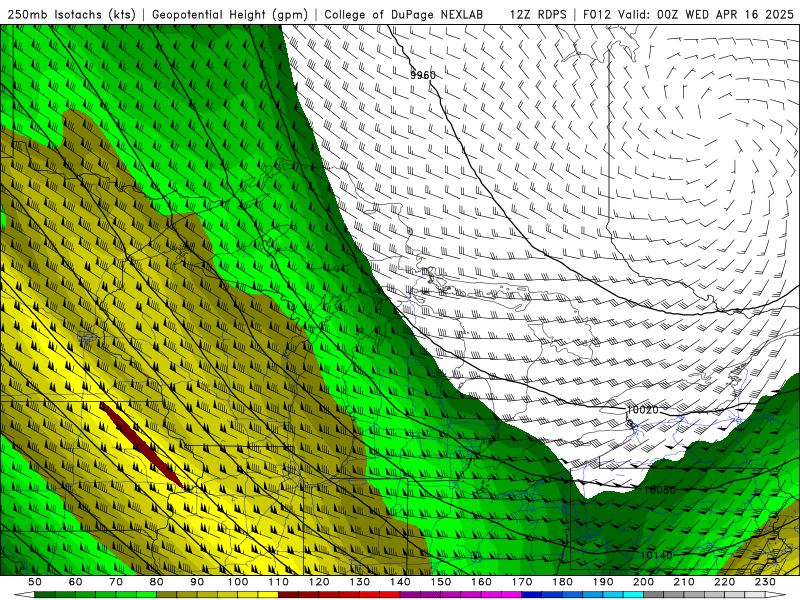Click the magenta segment of the color bar

(x=460, y=595)
